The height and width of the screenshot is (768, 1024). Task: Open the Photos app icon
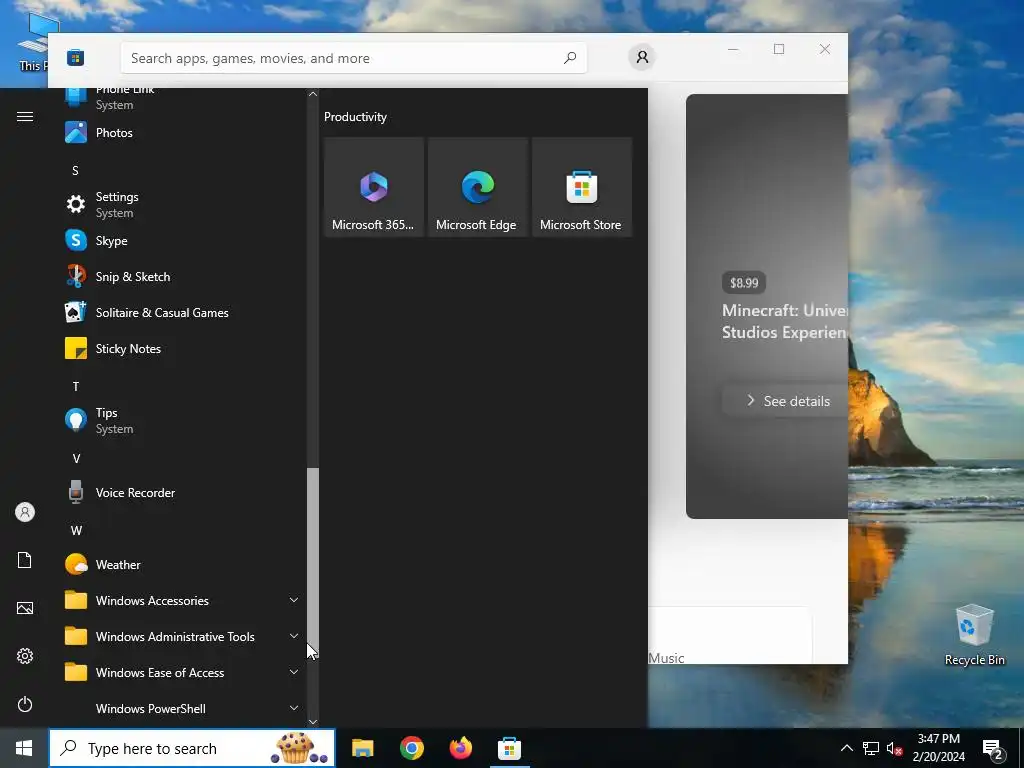pyautogui.click(x=76, y=133)
